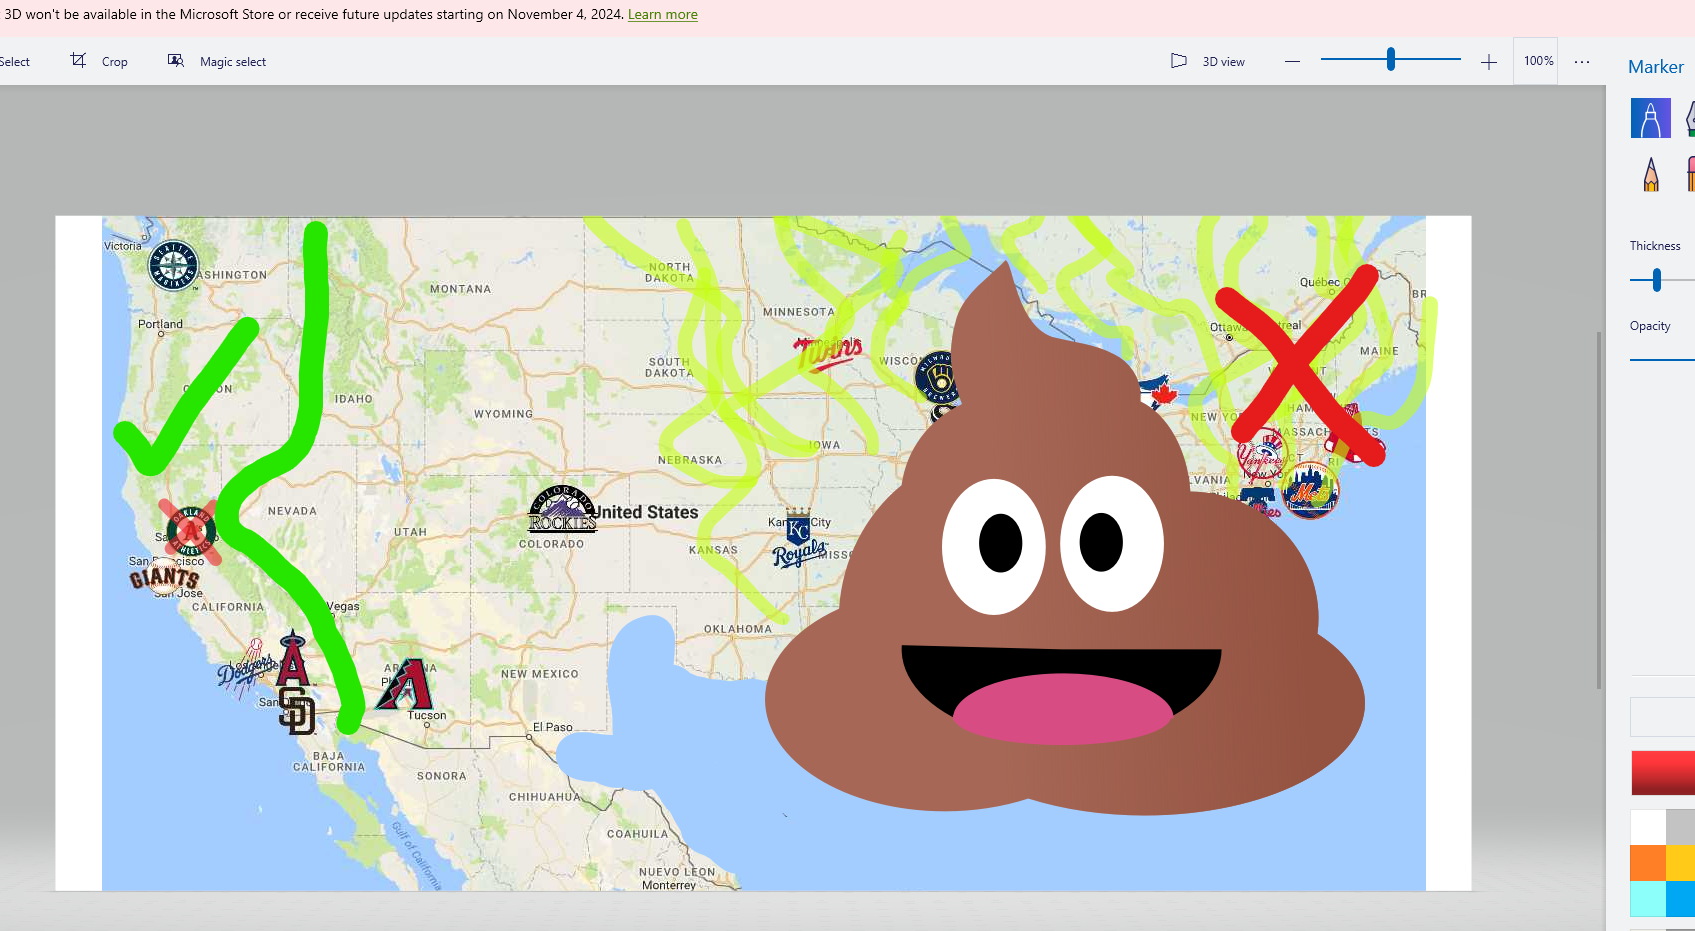
Task: Select the Pencil brush tool
Action: pos(1650,174)
